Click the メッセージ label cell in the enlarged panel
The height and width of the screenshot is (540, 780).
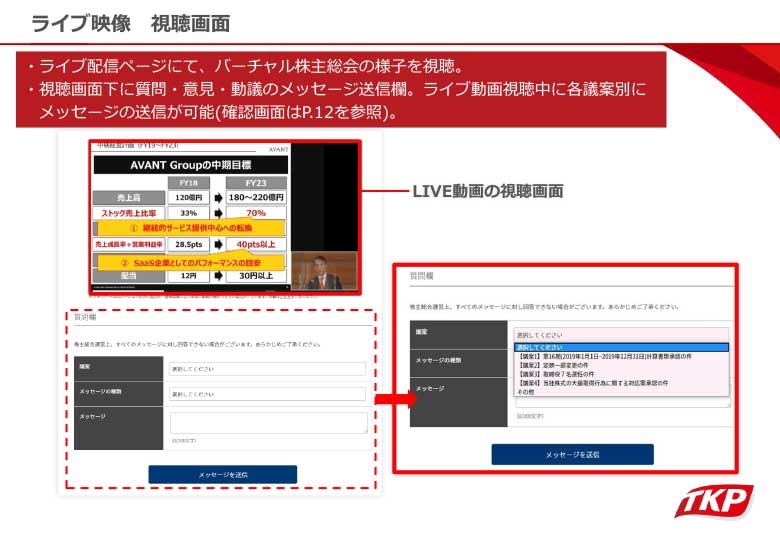coord(459,402)
